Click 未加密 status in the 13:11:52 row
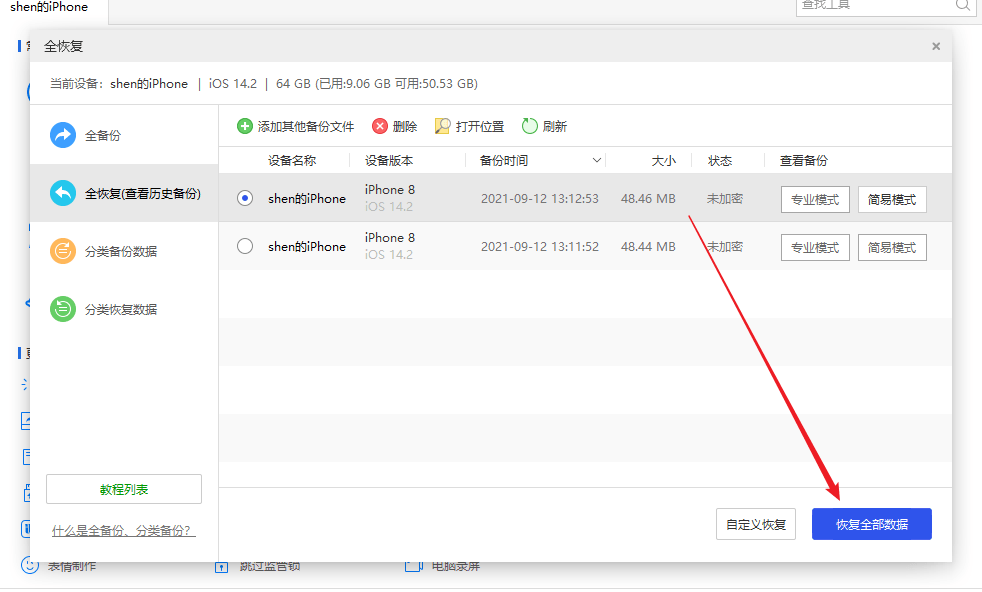 coord(725,247)
